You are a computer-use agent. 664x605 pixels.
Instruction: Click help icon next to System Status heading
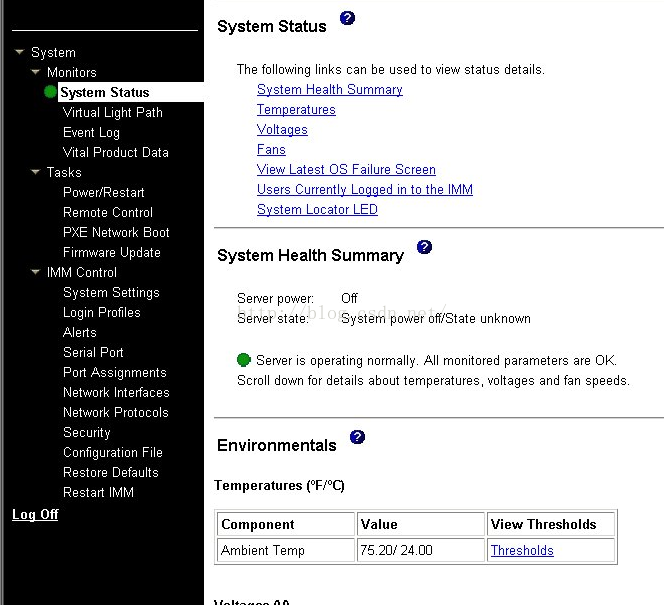click(347, 18)
